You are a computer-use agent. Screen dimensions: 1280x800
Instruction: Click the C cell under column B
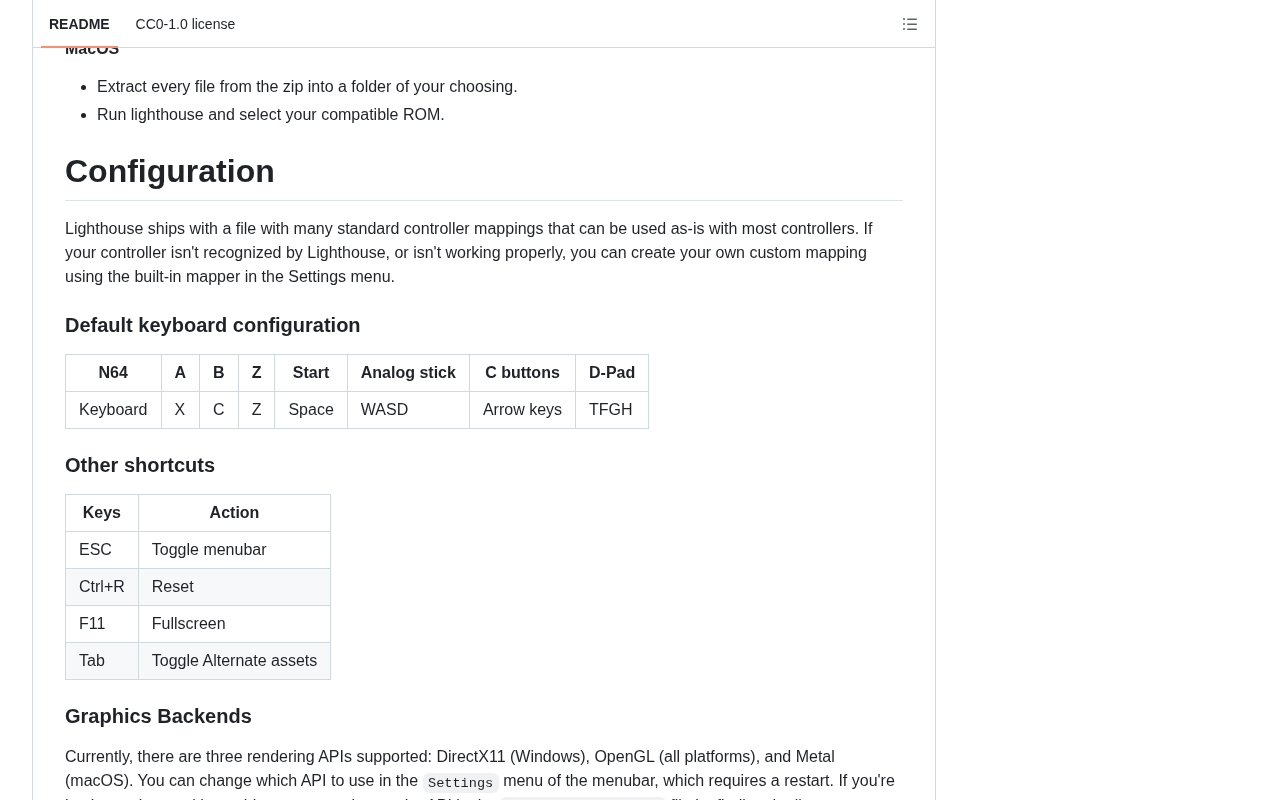[x=218, y=410]
